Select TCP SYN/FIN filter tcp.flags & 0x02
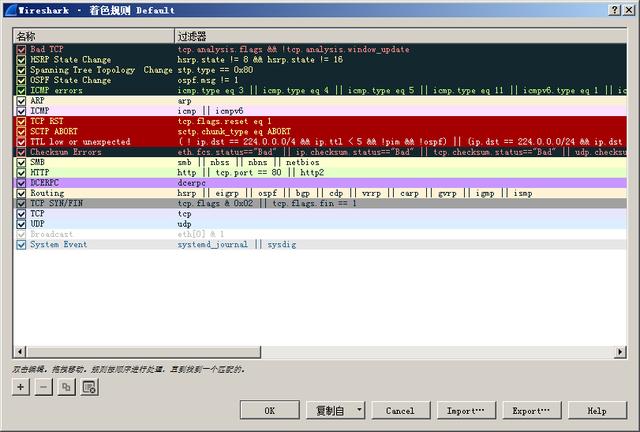 (x=267, y=203)
